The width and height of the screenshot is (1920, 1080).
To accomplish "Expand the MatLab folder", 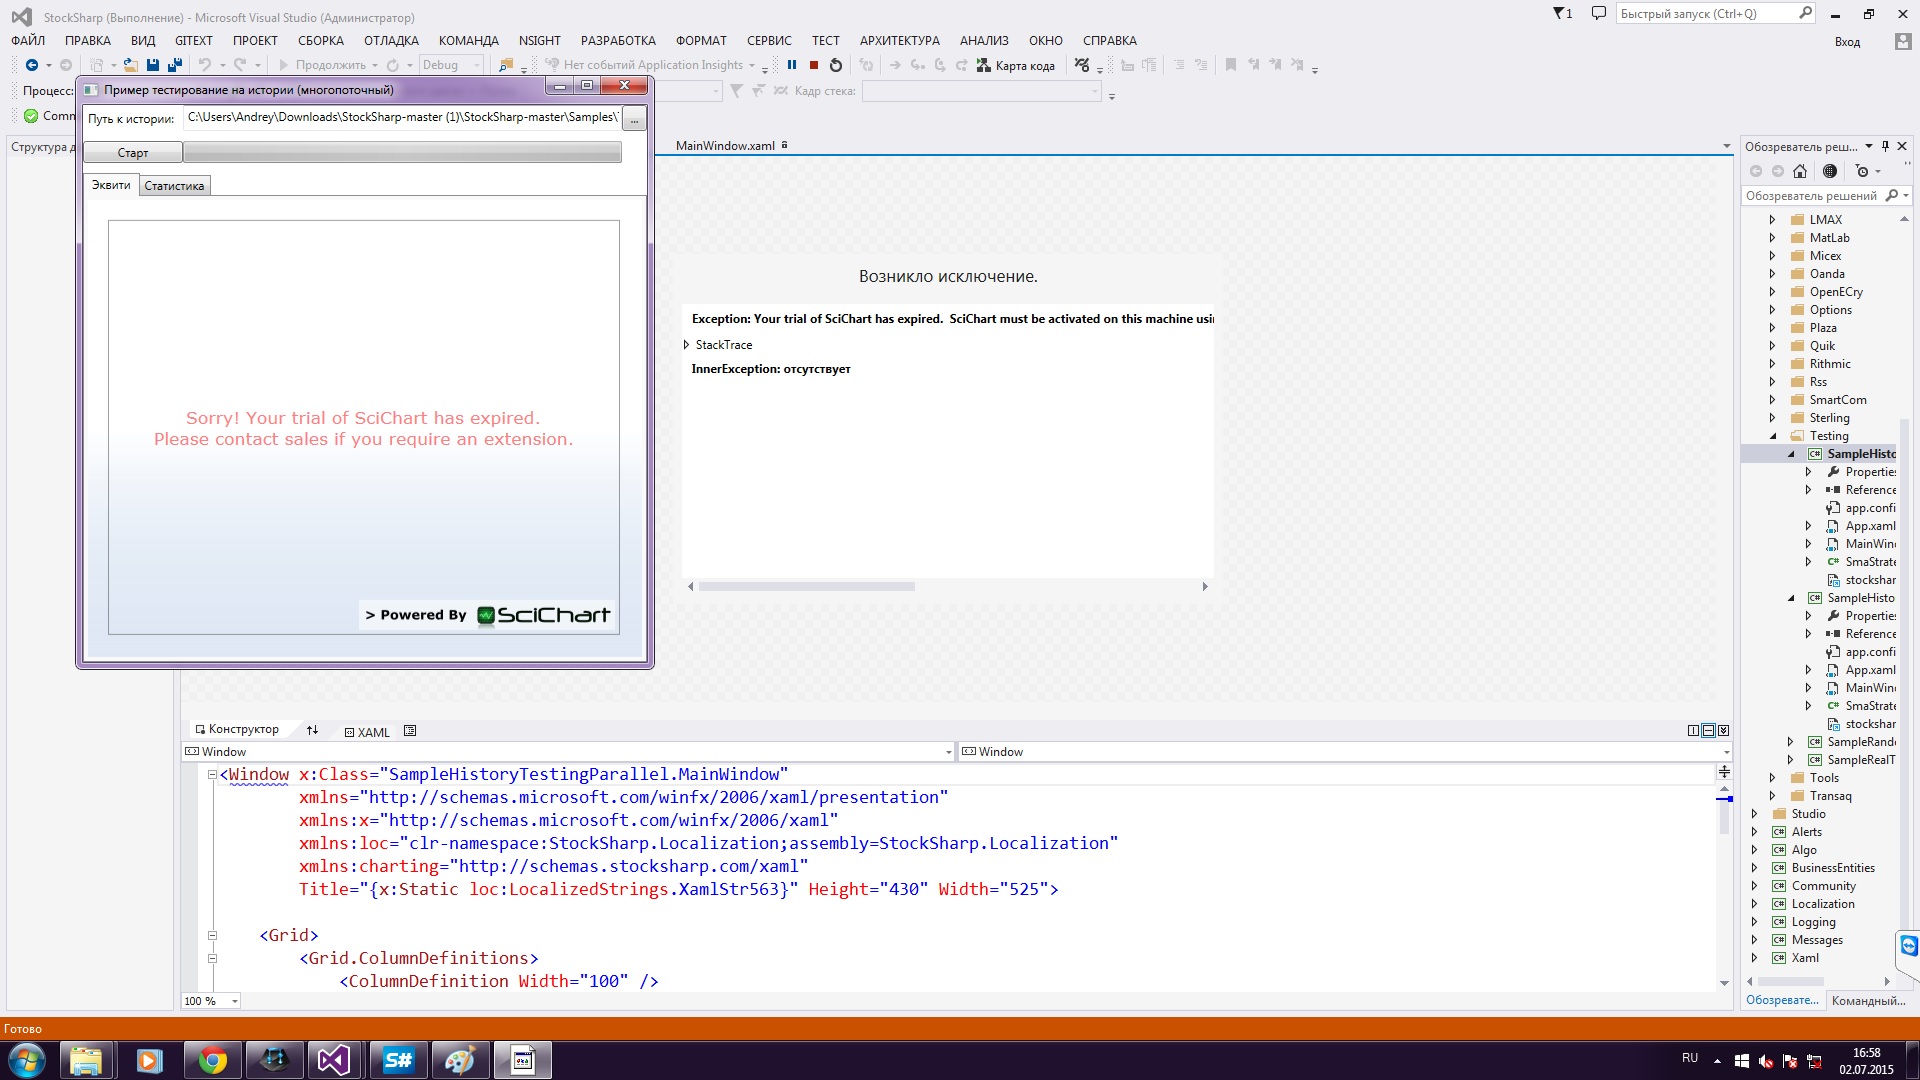I will coord(1772,238).
